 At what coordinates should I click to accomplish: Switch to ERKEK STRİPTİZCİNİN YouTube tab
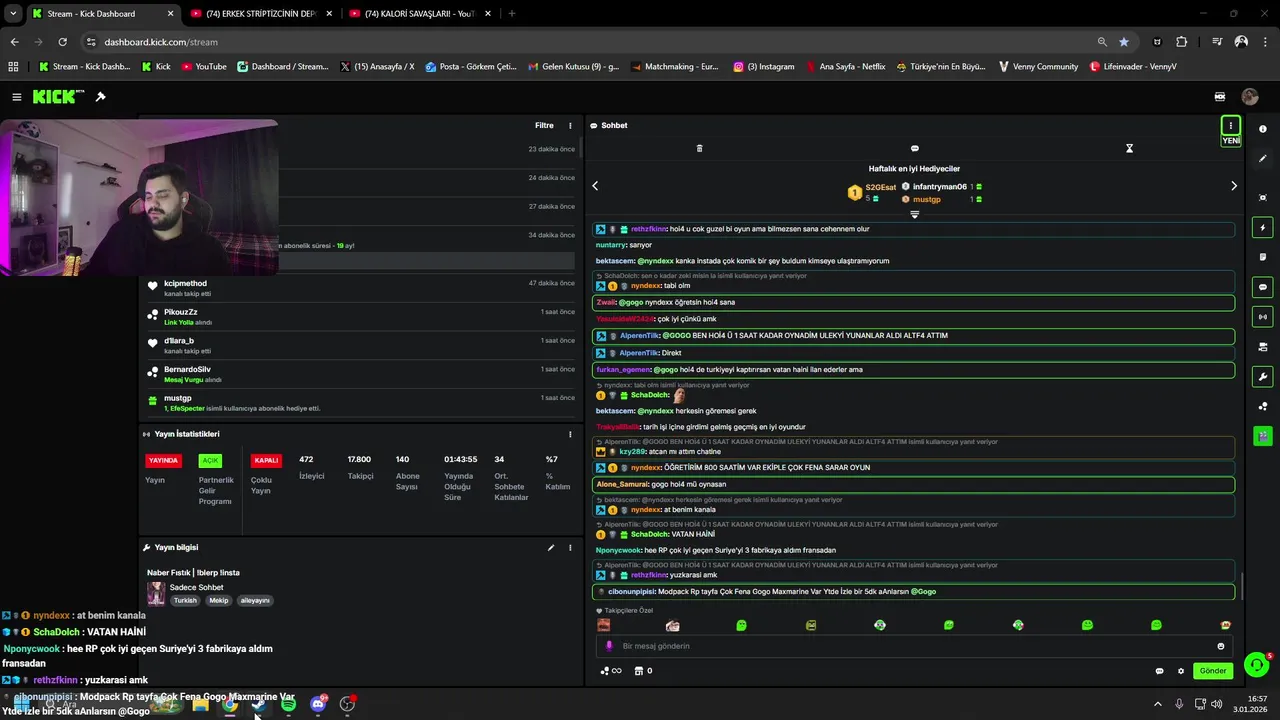point(261,14)
